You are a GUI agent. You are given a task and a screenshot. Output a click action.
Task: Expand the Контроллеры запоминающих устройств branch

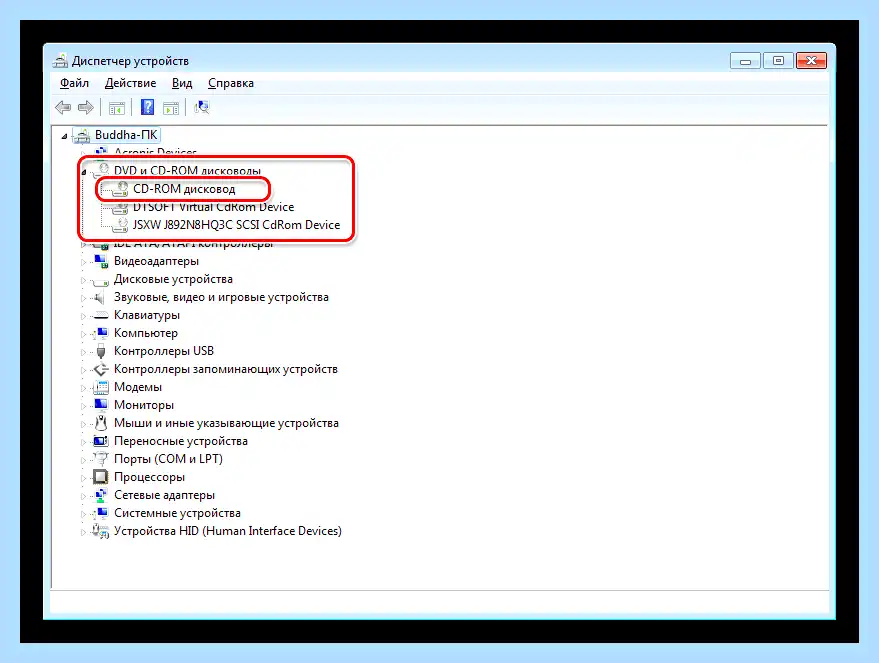click(84, 369)
